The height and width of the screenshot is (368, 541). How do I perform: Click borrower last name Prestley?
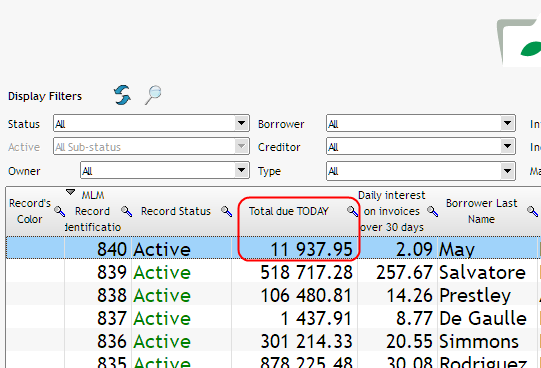[475, 296]
